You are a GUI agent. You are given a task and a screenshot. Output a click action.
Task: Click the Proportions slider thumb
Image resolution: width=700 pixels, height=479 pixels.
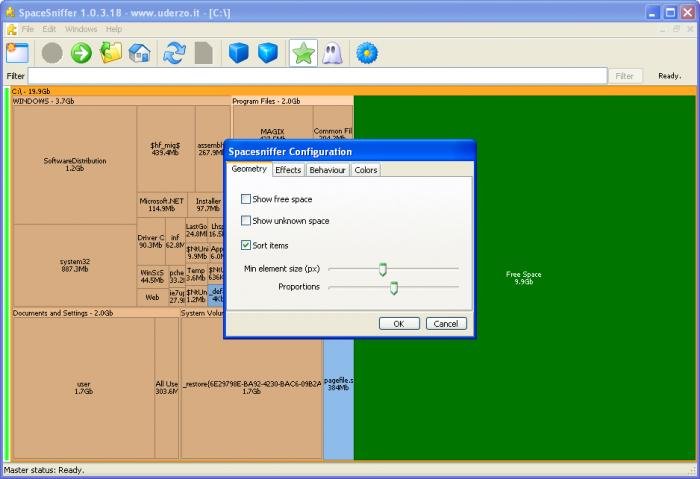click(394, 287)
